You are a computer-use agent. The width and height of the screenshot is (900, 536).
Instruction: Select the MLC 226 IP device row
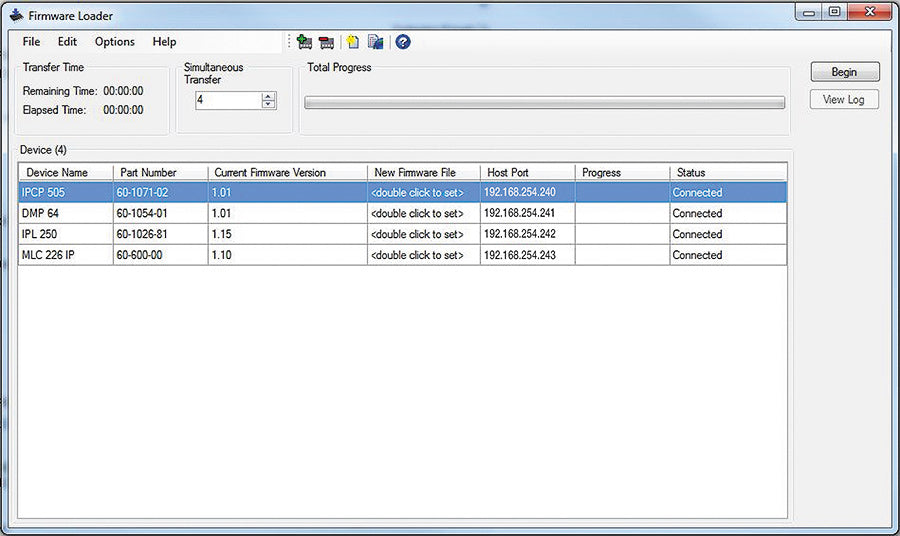pyautogui.click(x=402, y=255)
